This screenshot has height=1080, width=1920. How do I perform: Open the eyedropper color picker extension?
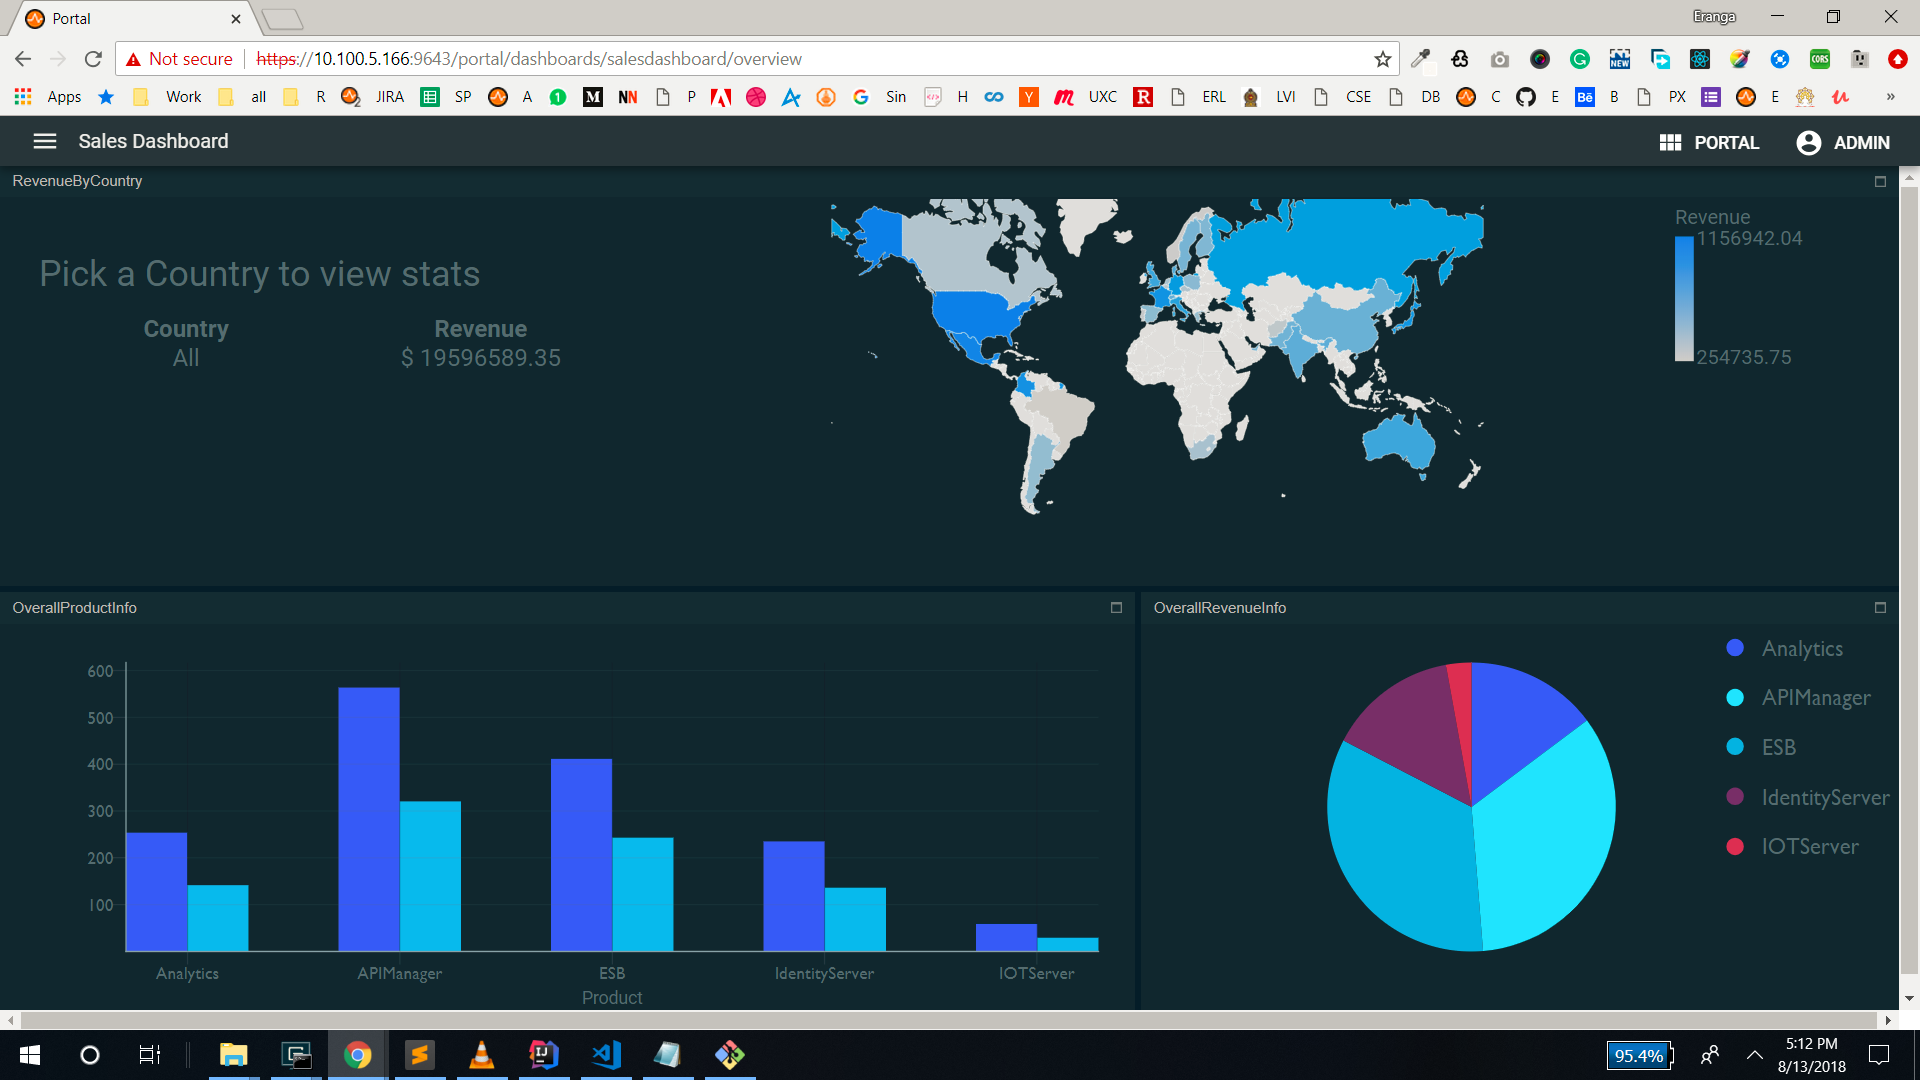pyautogui.click(x=1420, y=59)
